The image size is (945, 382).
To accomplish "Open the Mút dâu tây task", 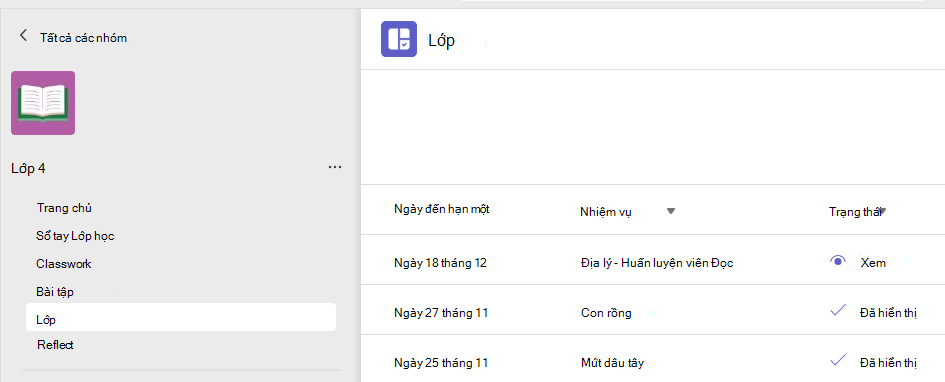I will pos(613,363).
